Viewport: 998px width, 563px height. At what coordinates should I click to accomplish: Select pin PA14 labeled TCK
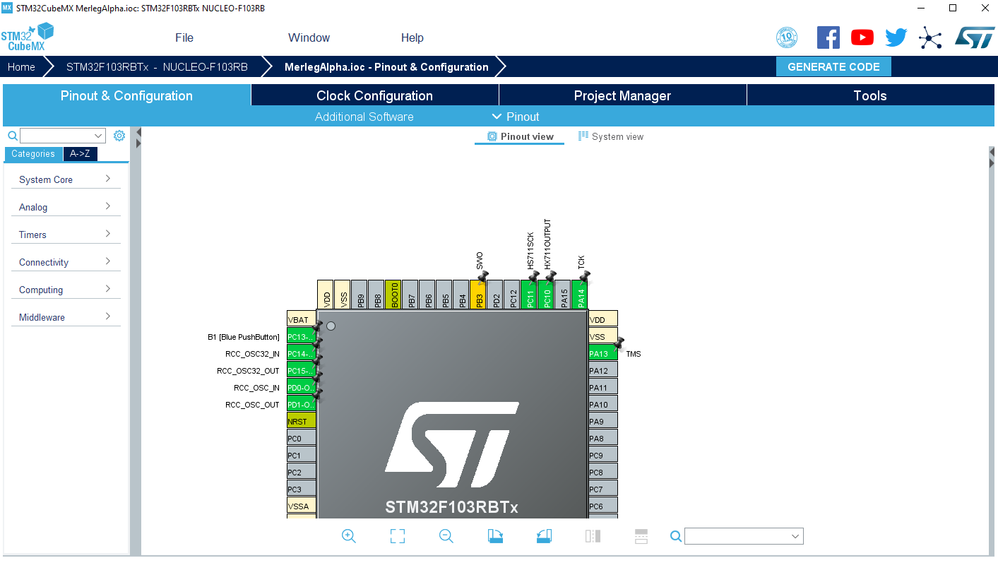(580, 295)
